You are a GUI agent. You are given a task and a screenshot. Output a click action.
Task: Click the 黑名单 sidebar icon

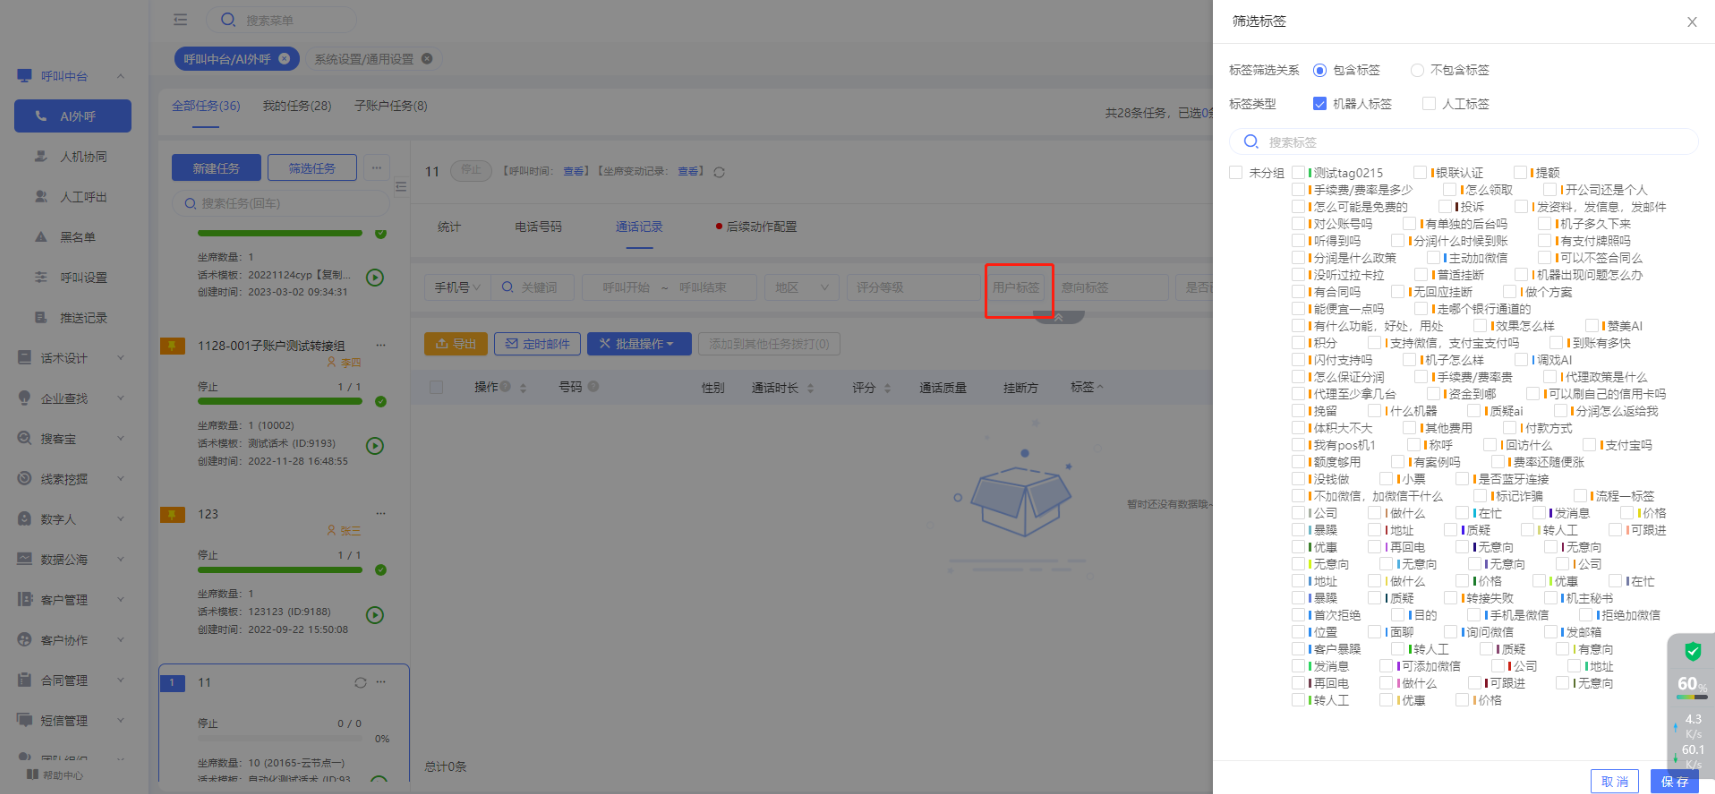pos(41,237)
